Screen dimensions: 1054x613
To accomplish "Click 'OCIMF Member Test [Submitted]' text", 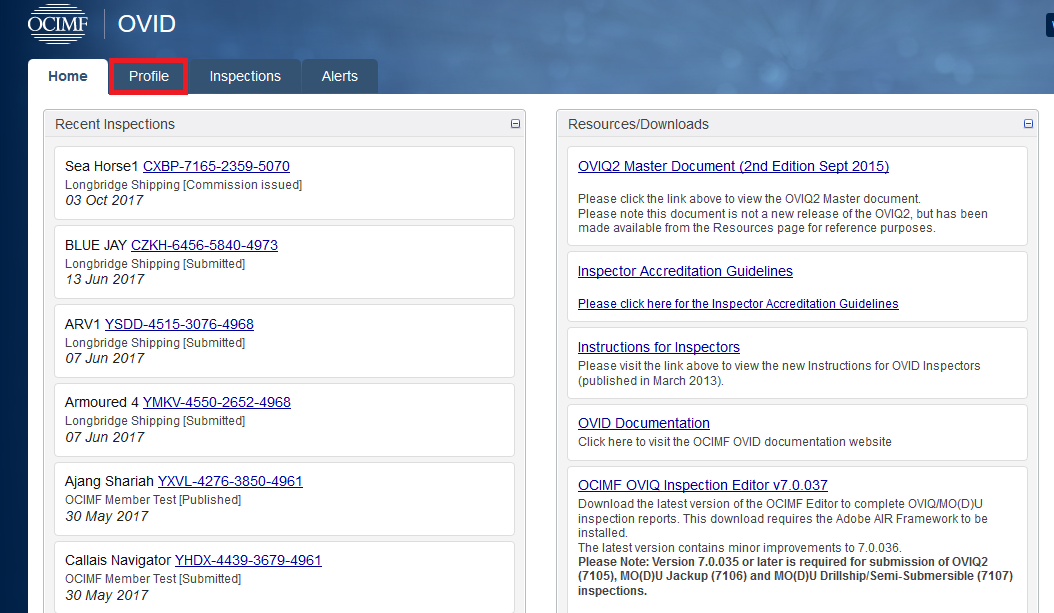I will 153,579.
